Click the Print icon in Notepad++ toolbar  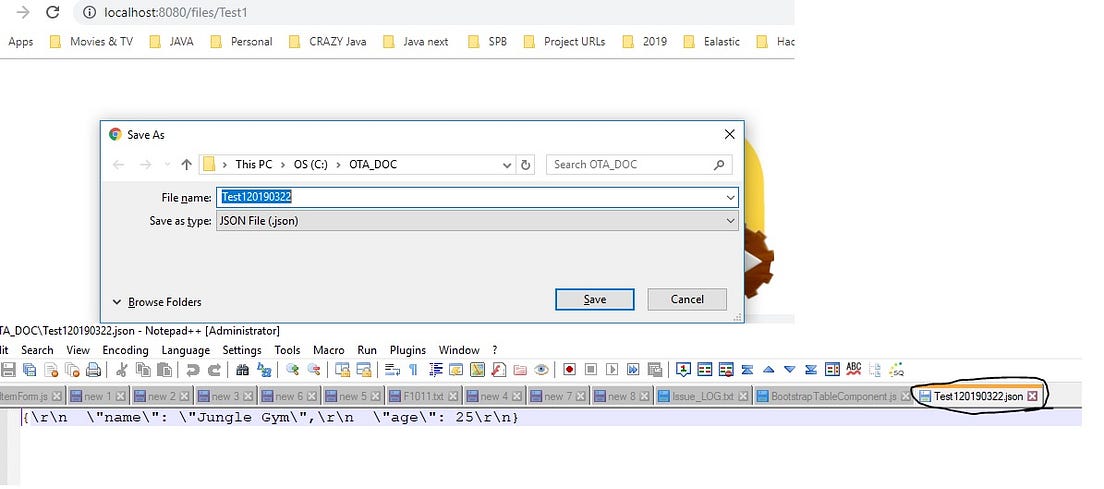tap(93, 369)
